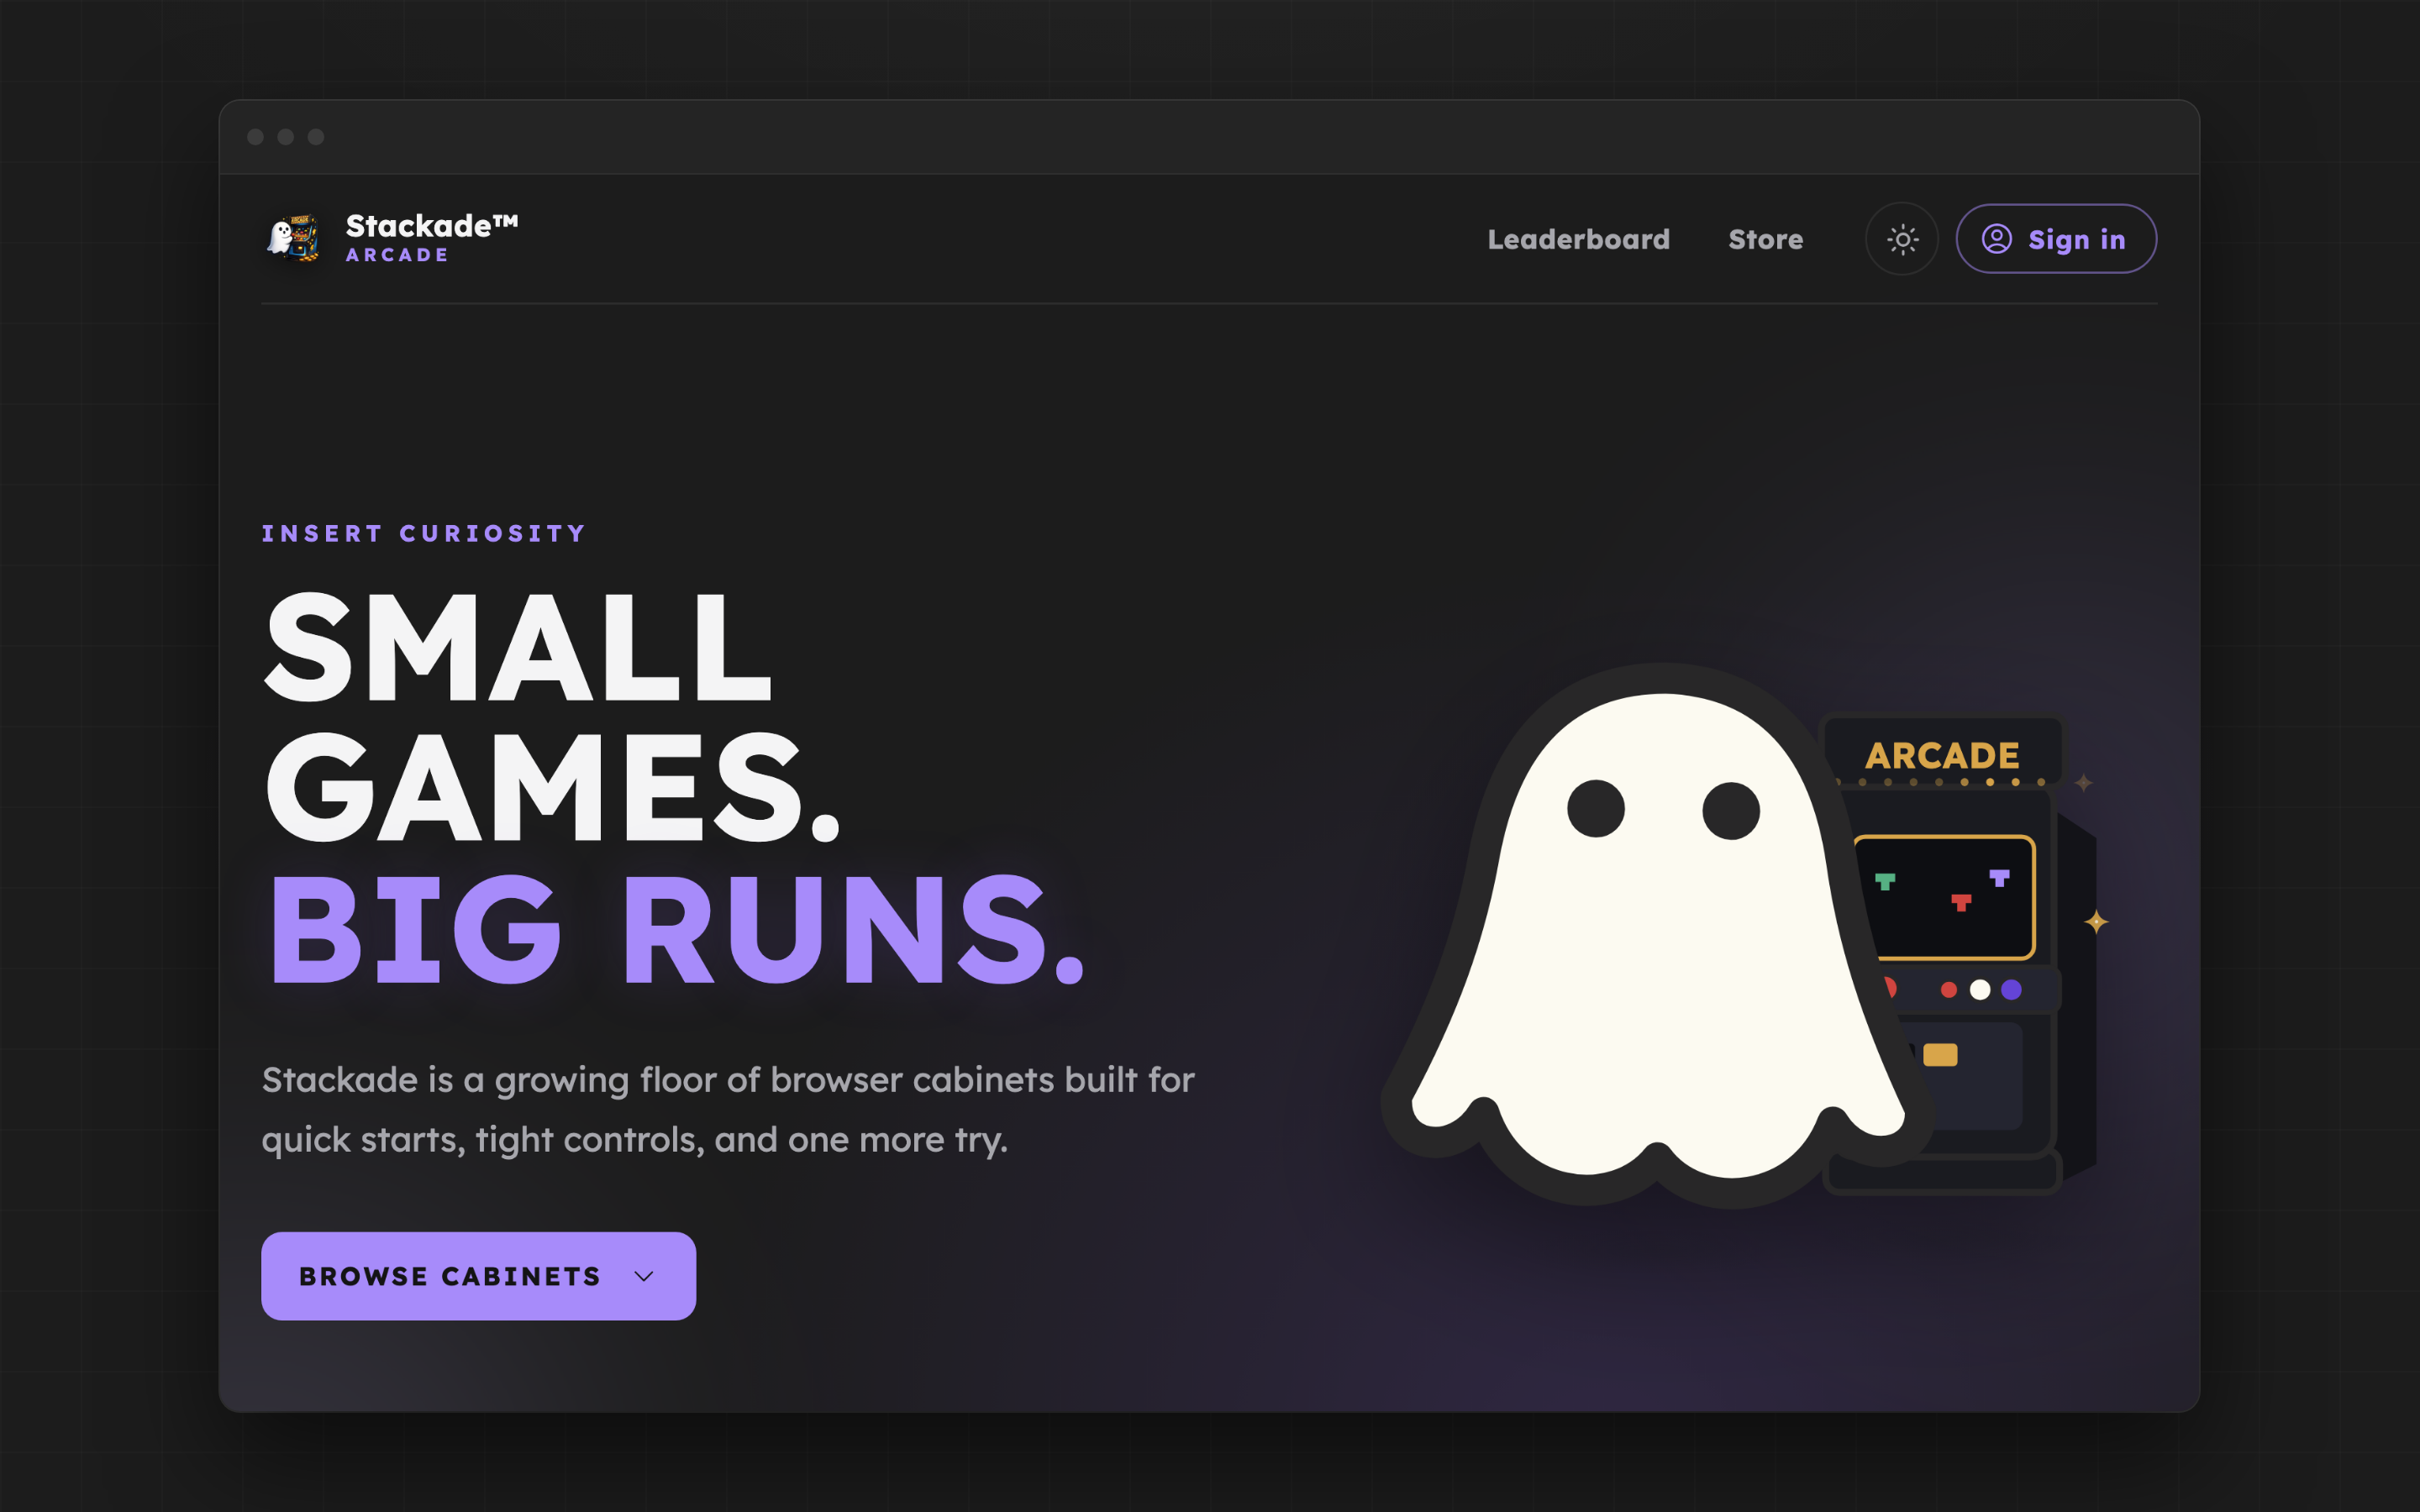Toggle light theme with sun icon
Image resolution: width=2420 pixels, height=1512 pixels.
[1902, 239]
